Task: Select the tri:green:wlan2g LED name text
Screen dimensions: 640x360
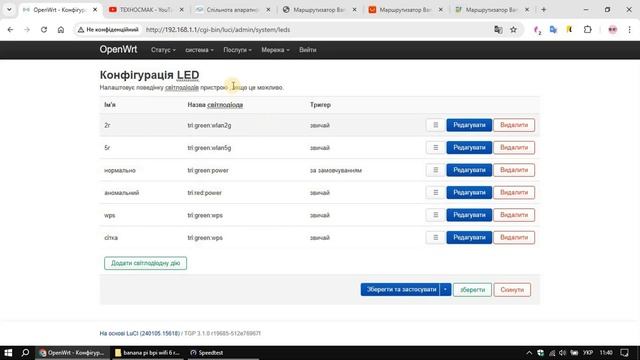Action: point(209,125)
